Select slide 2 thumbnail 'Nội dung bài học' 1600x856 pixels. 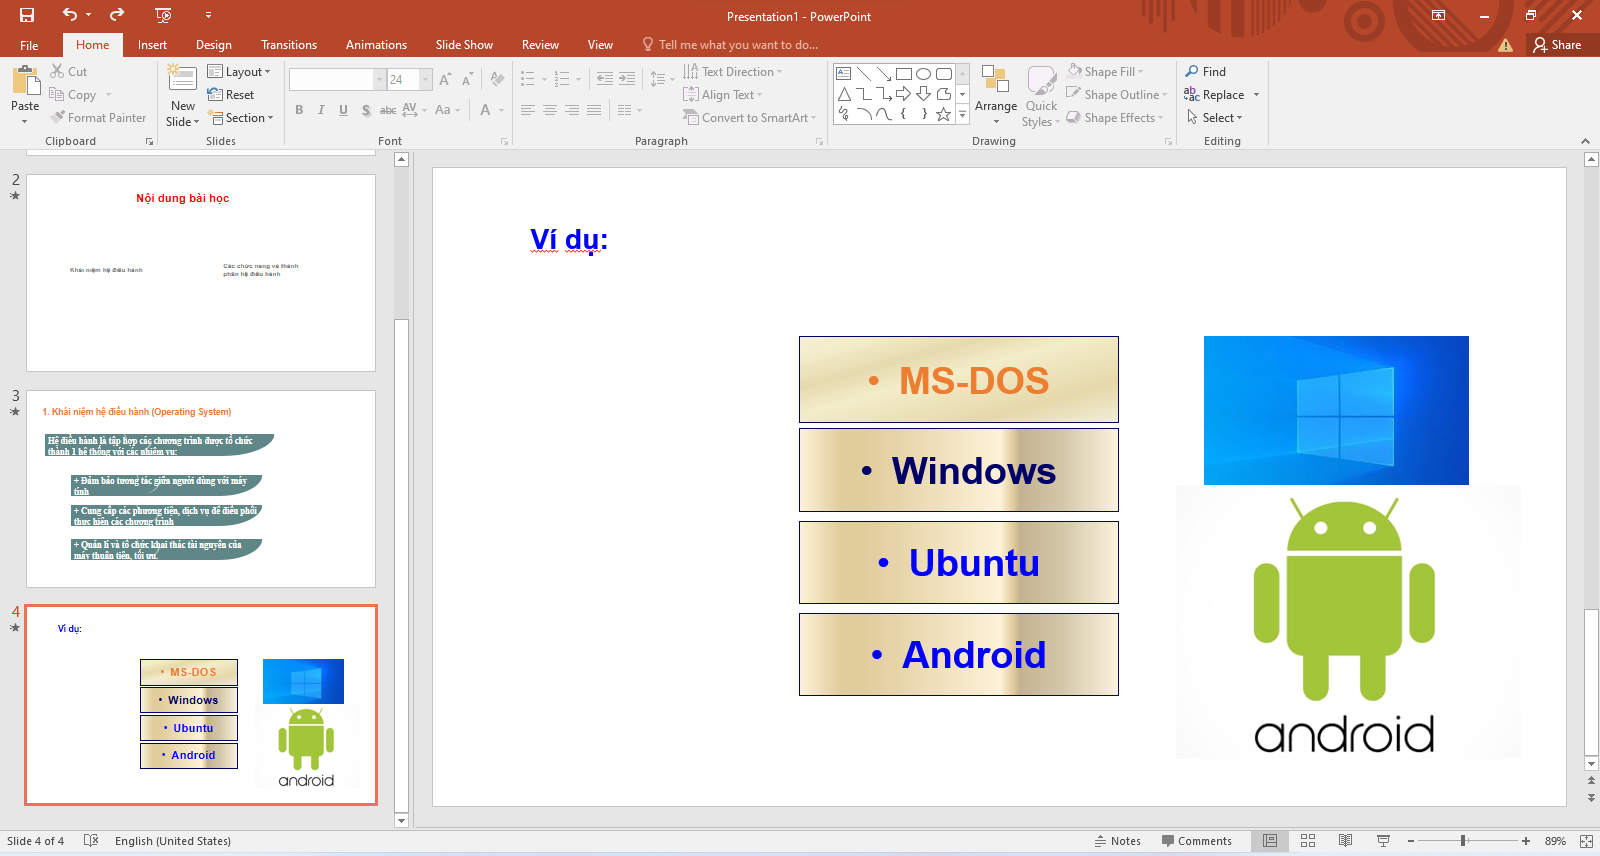point(201,273)
